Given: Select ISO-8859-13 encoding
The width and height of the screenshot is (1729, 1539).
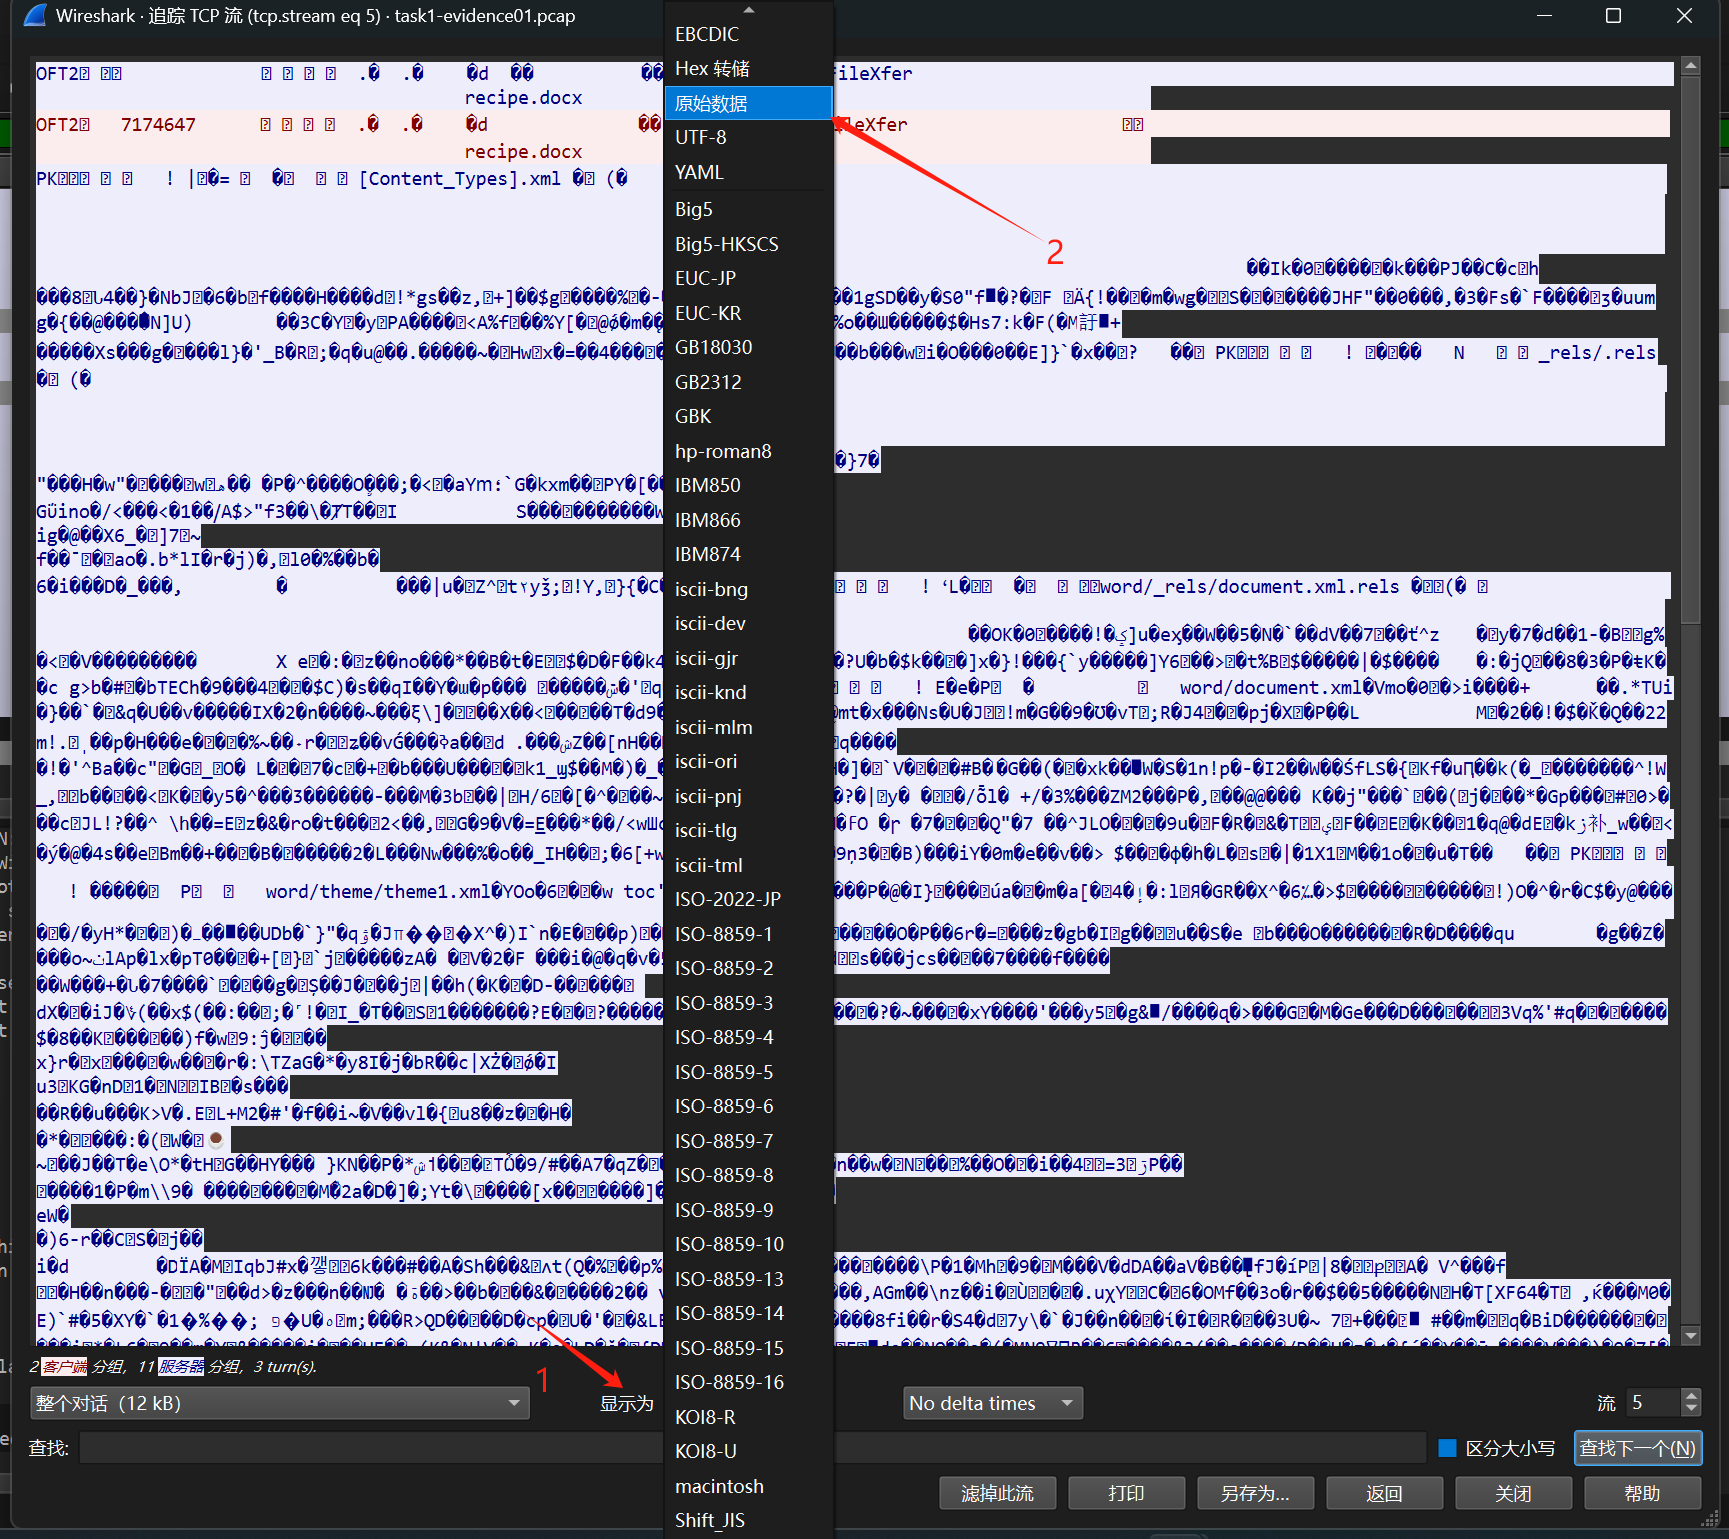Looking at the screenshot, I should (749, 1279).
